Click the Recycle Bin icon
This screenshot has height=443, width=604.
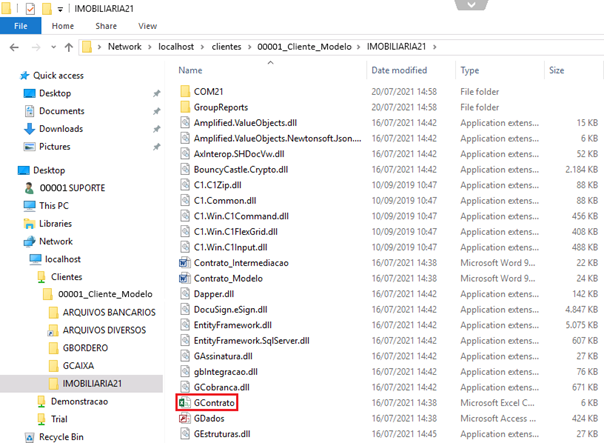29,437
